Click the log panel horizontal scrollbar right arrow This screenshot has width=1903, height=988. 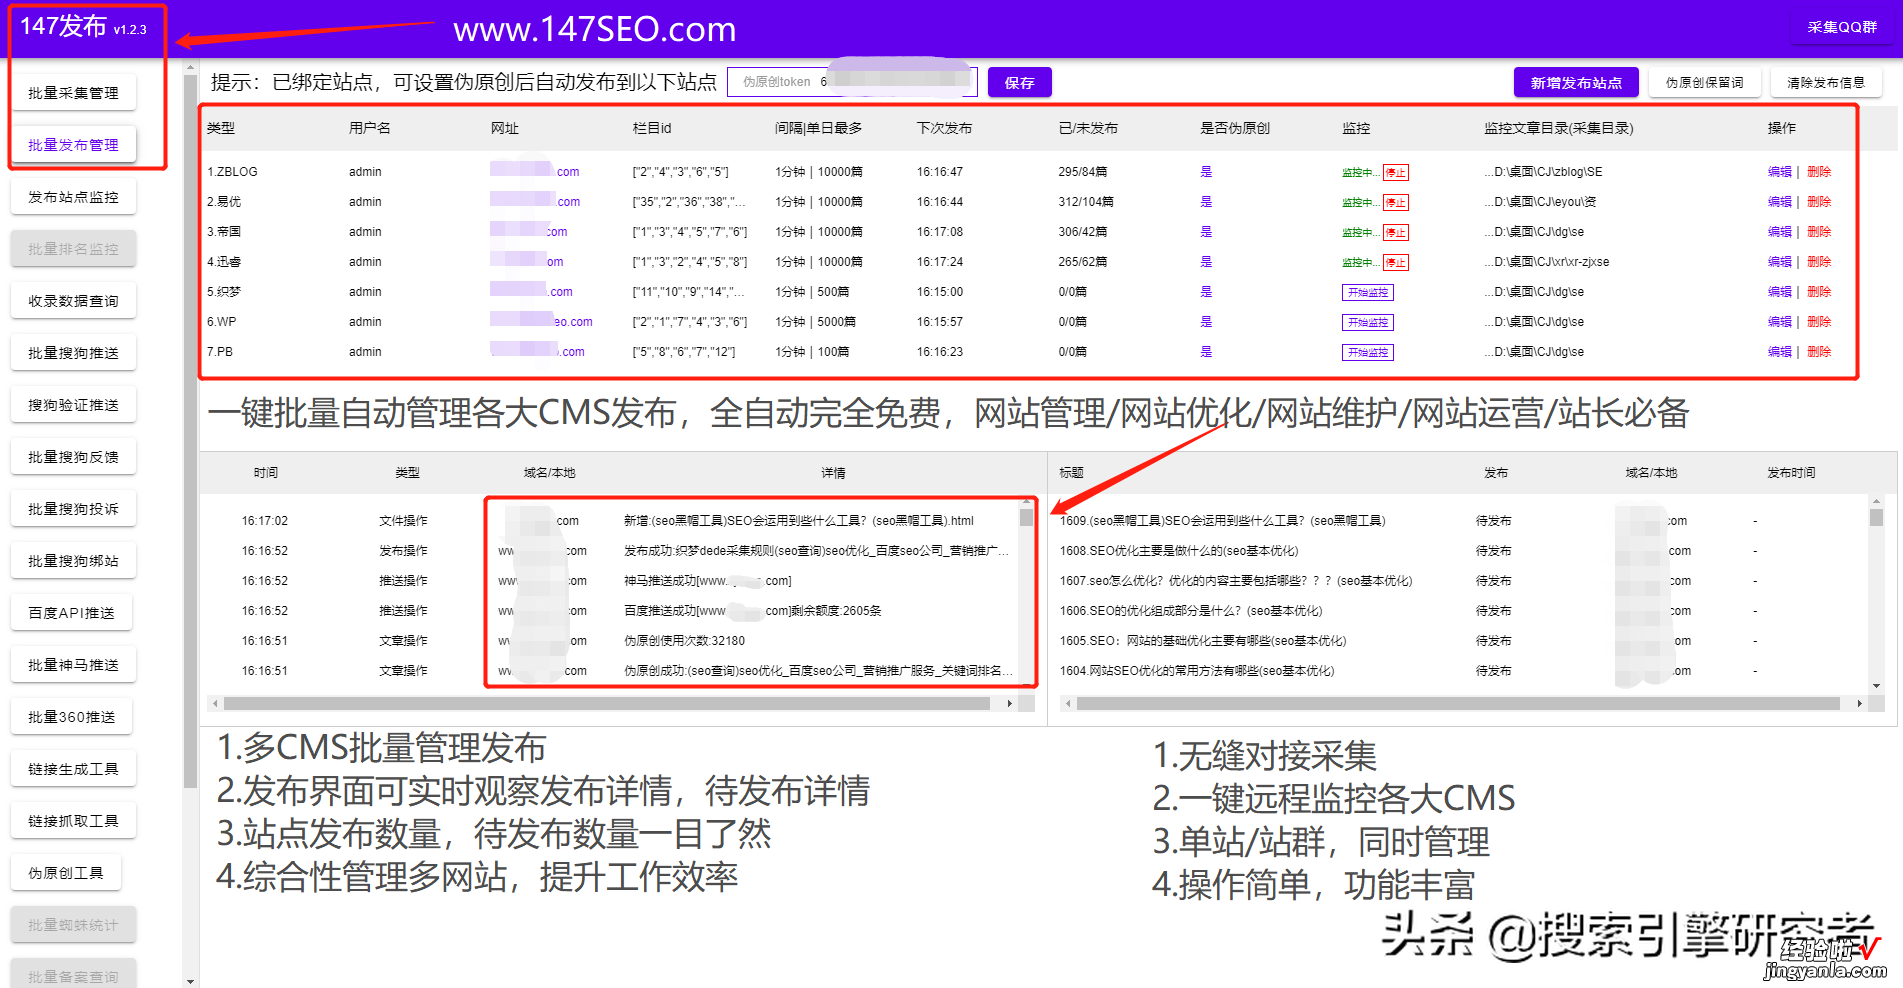tap(1010, 704)
